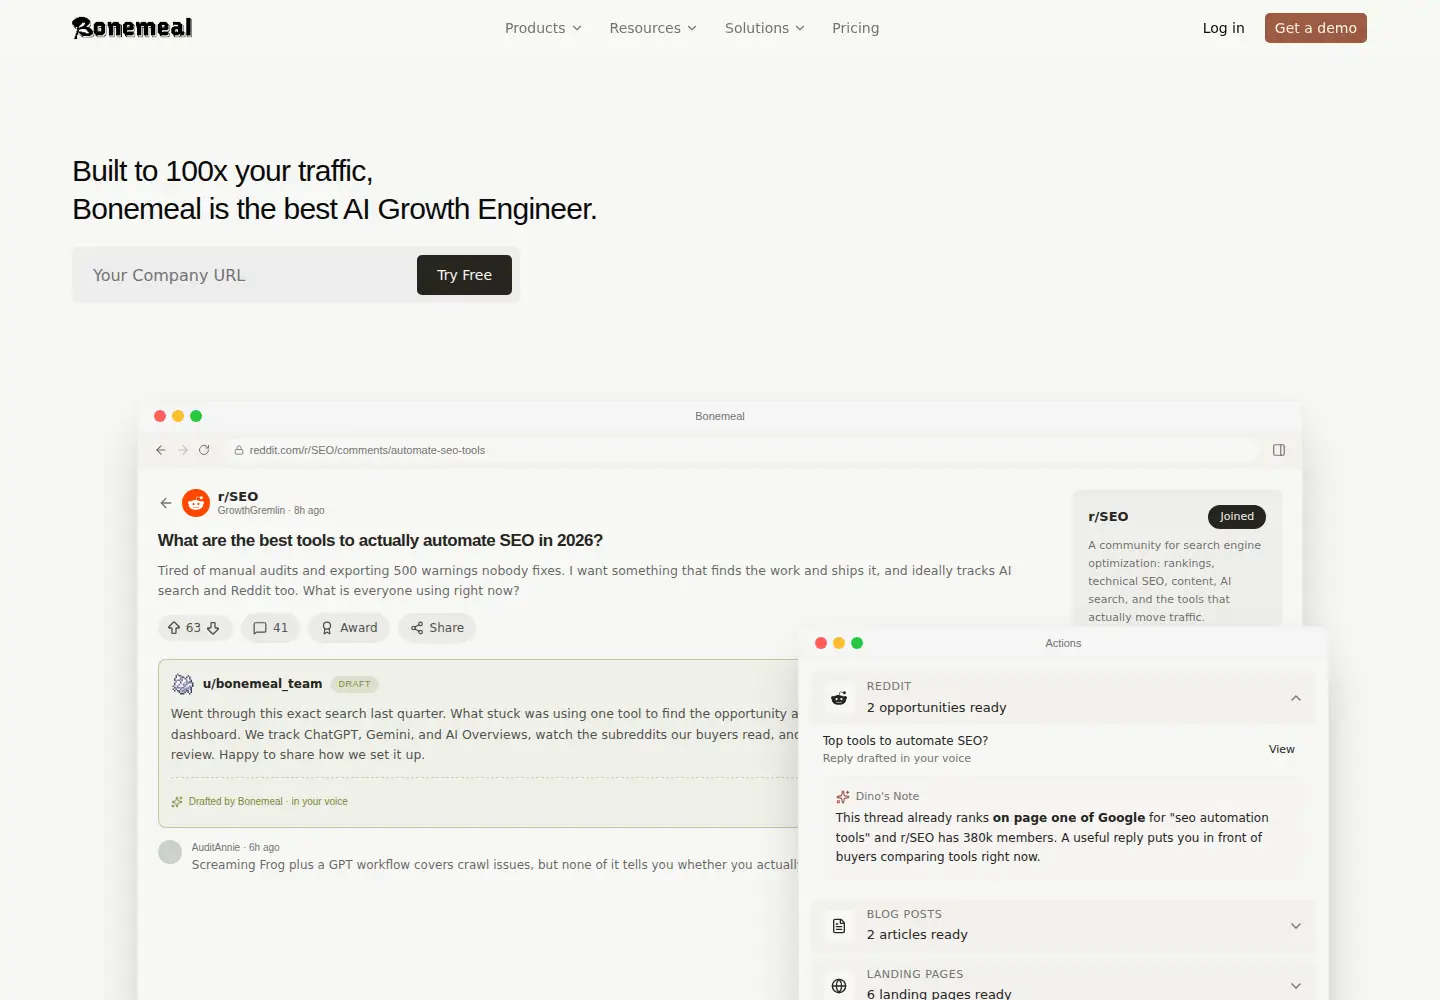Click the Landing Pages globe icon
This screenshot has width=1440, height=1000.
tap(839, 986)
